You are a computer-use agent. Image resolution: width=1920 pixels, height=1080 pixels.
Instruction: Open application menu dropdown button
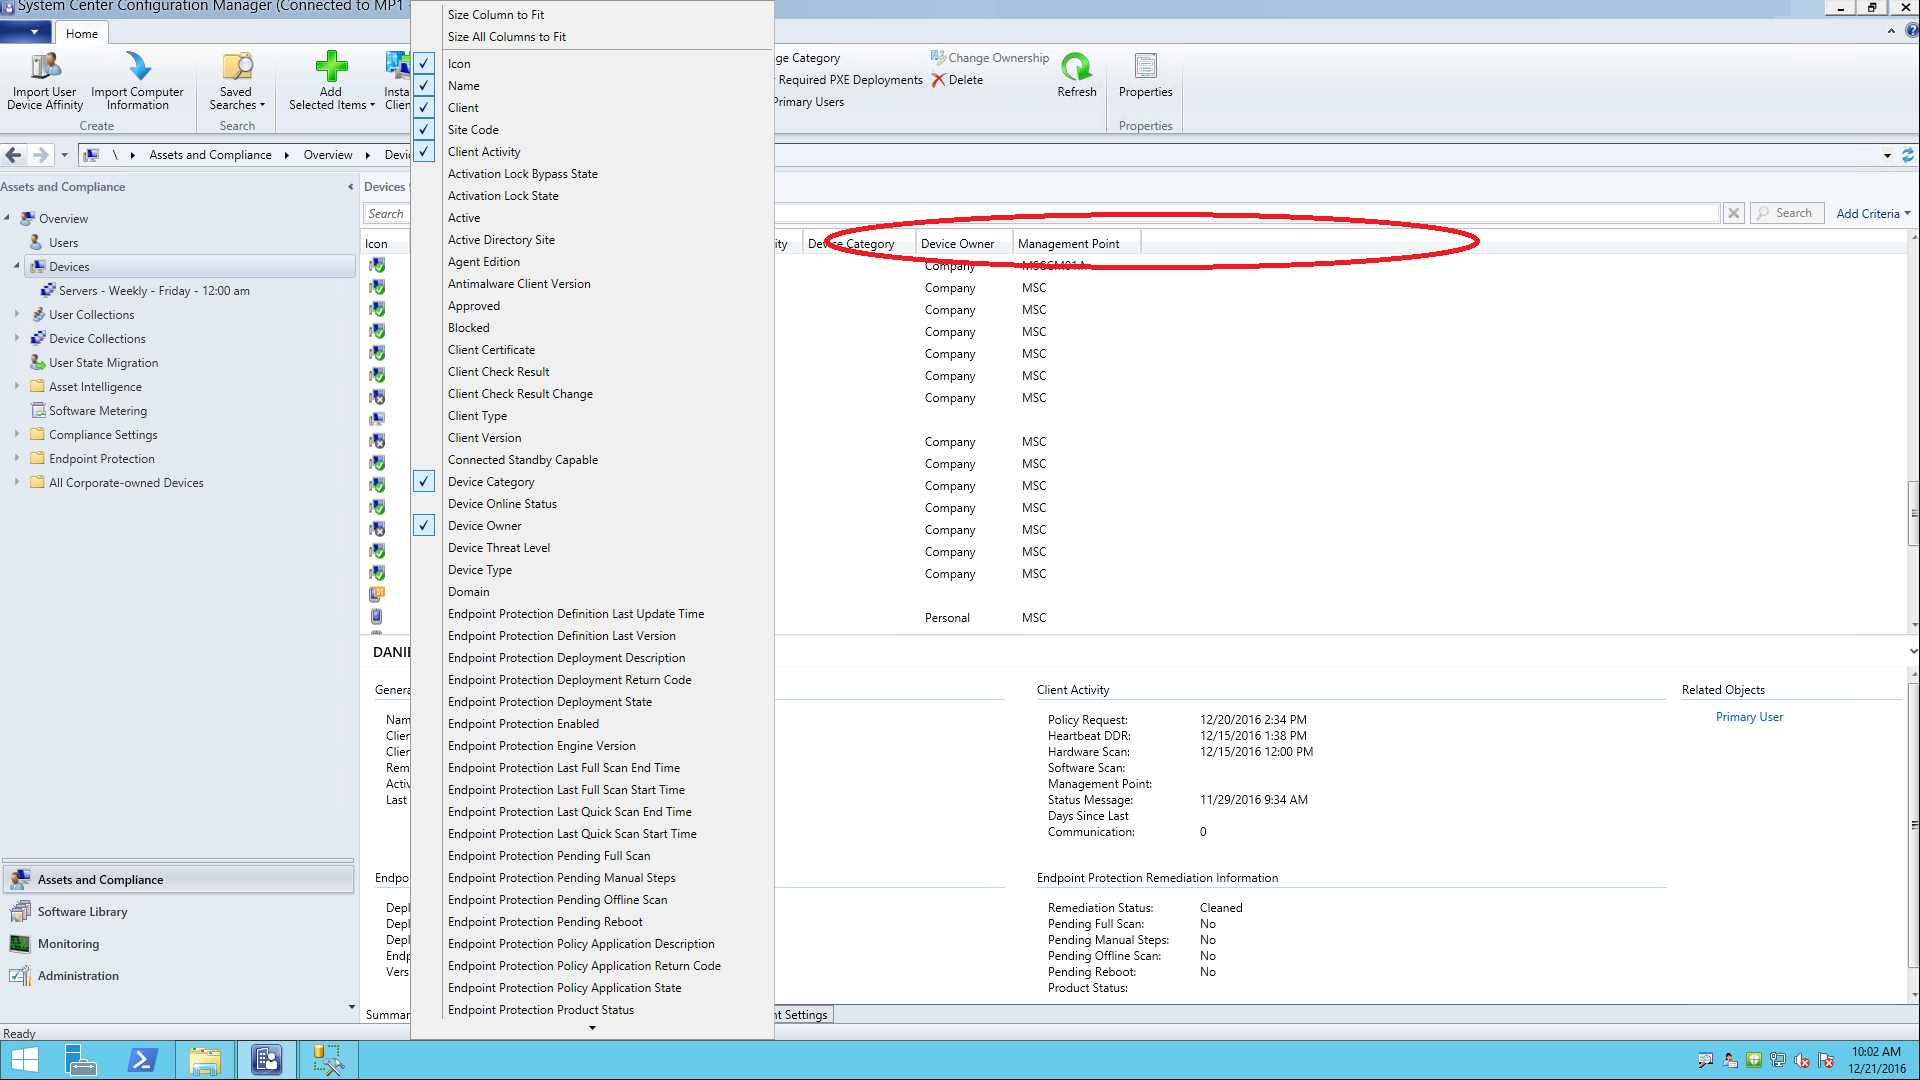[26, 33]
